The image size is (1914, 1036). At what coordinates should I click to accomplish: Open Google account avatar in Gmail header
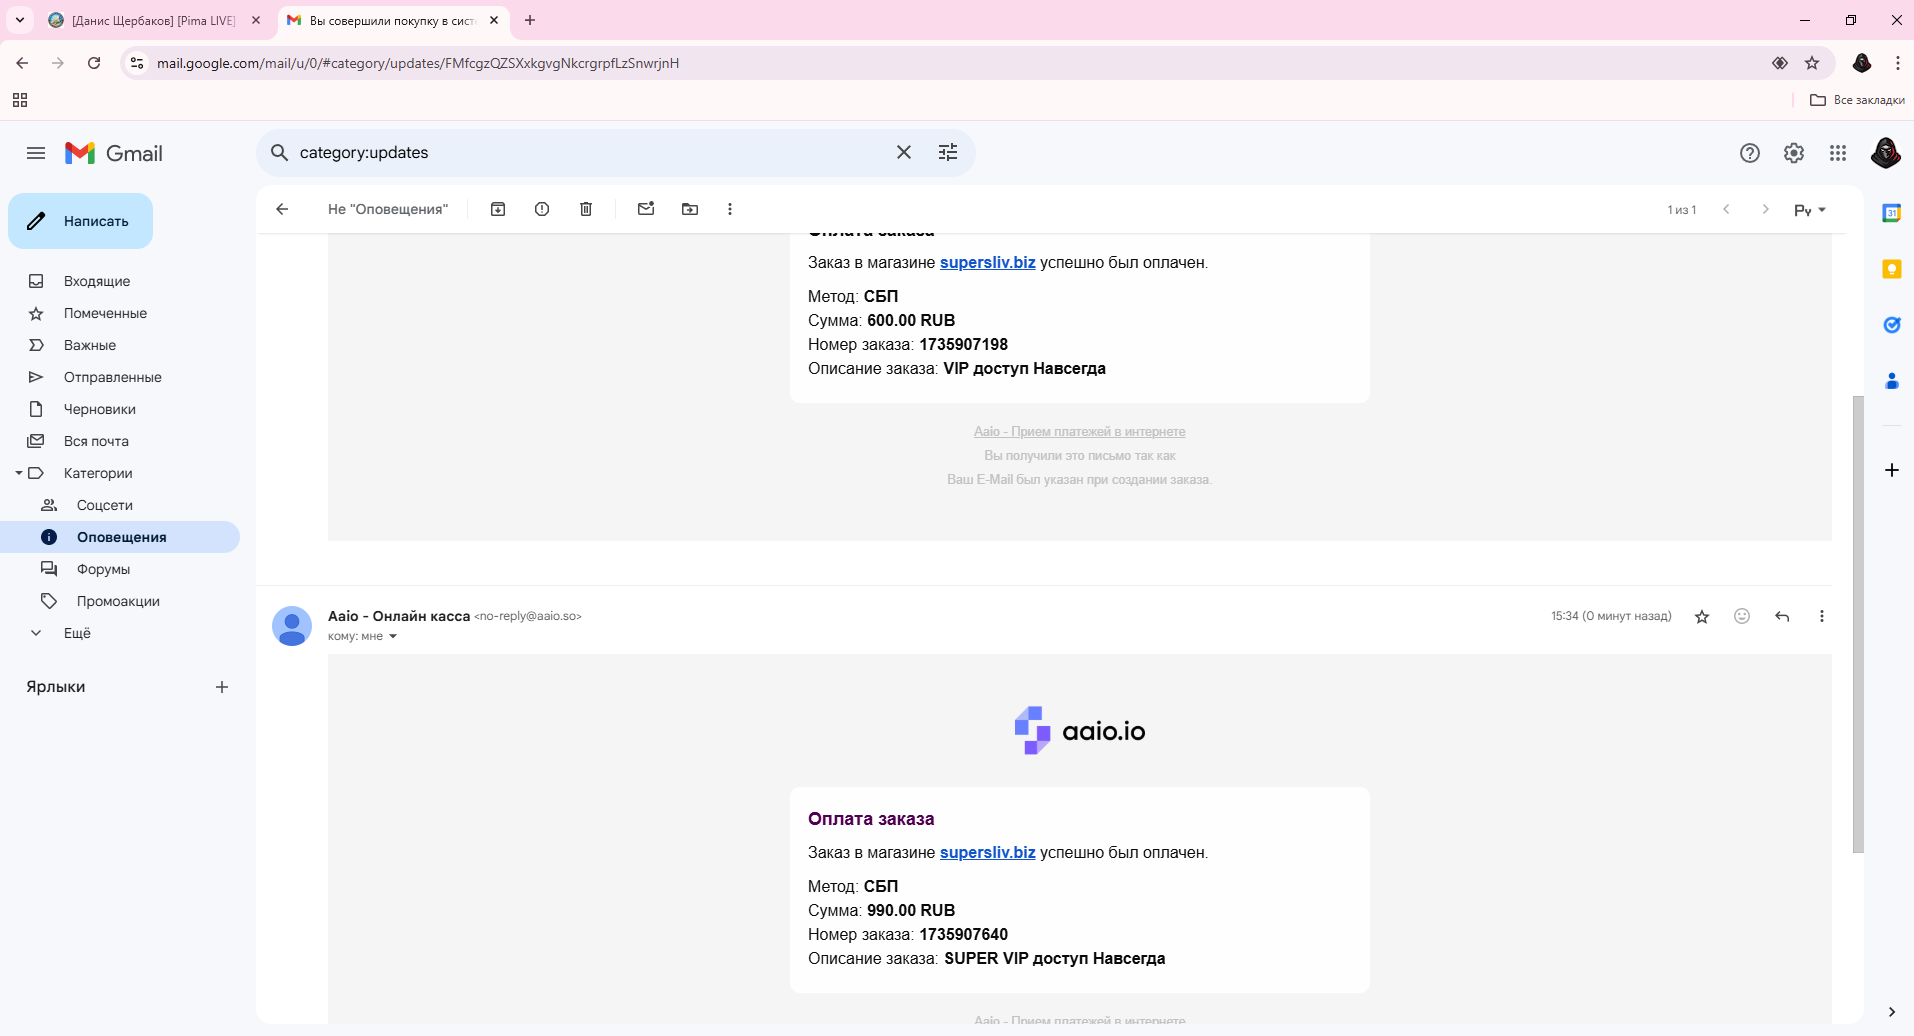click(1886, 153)
